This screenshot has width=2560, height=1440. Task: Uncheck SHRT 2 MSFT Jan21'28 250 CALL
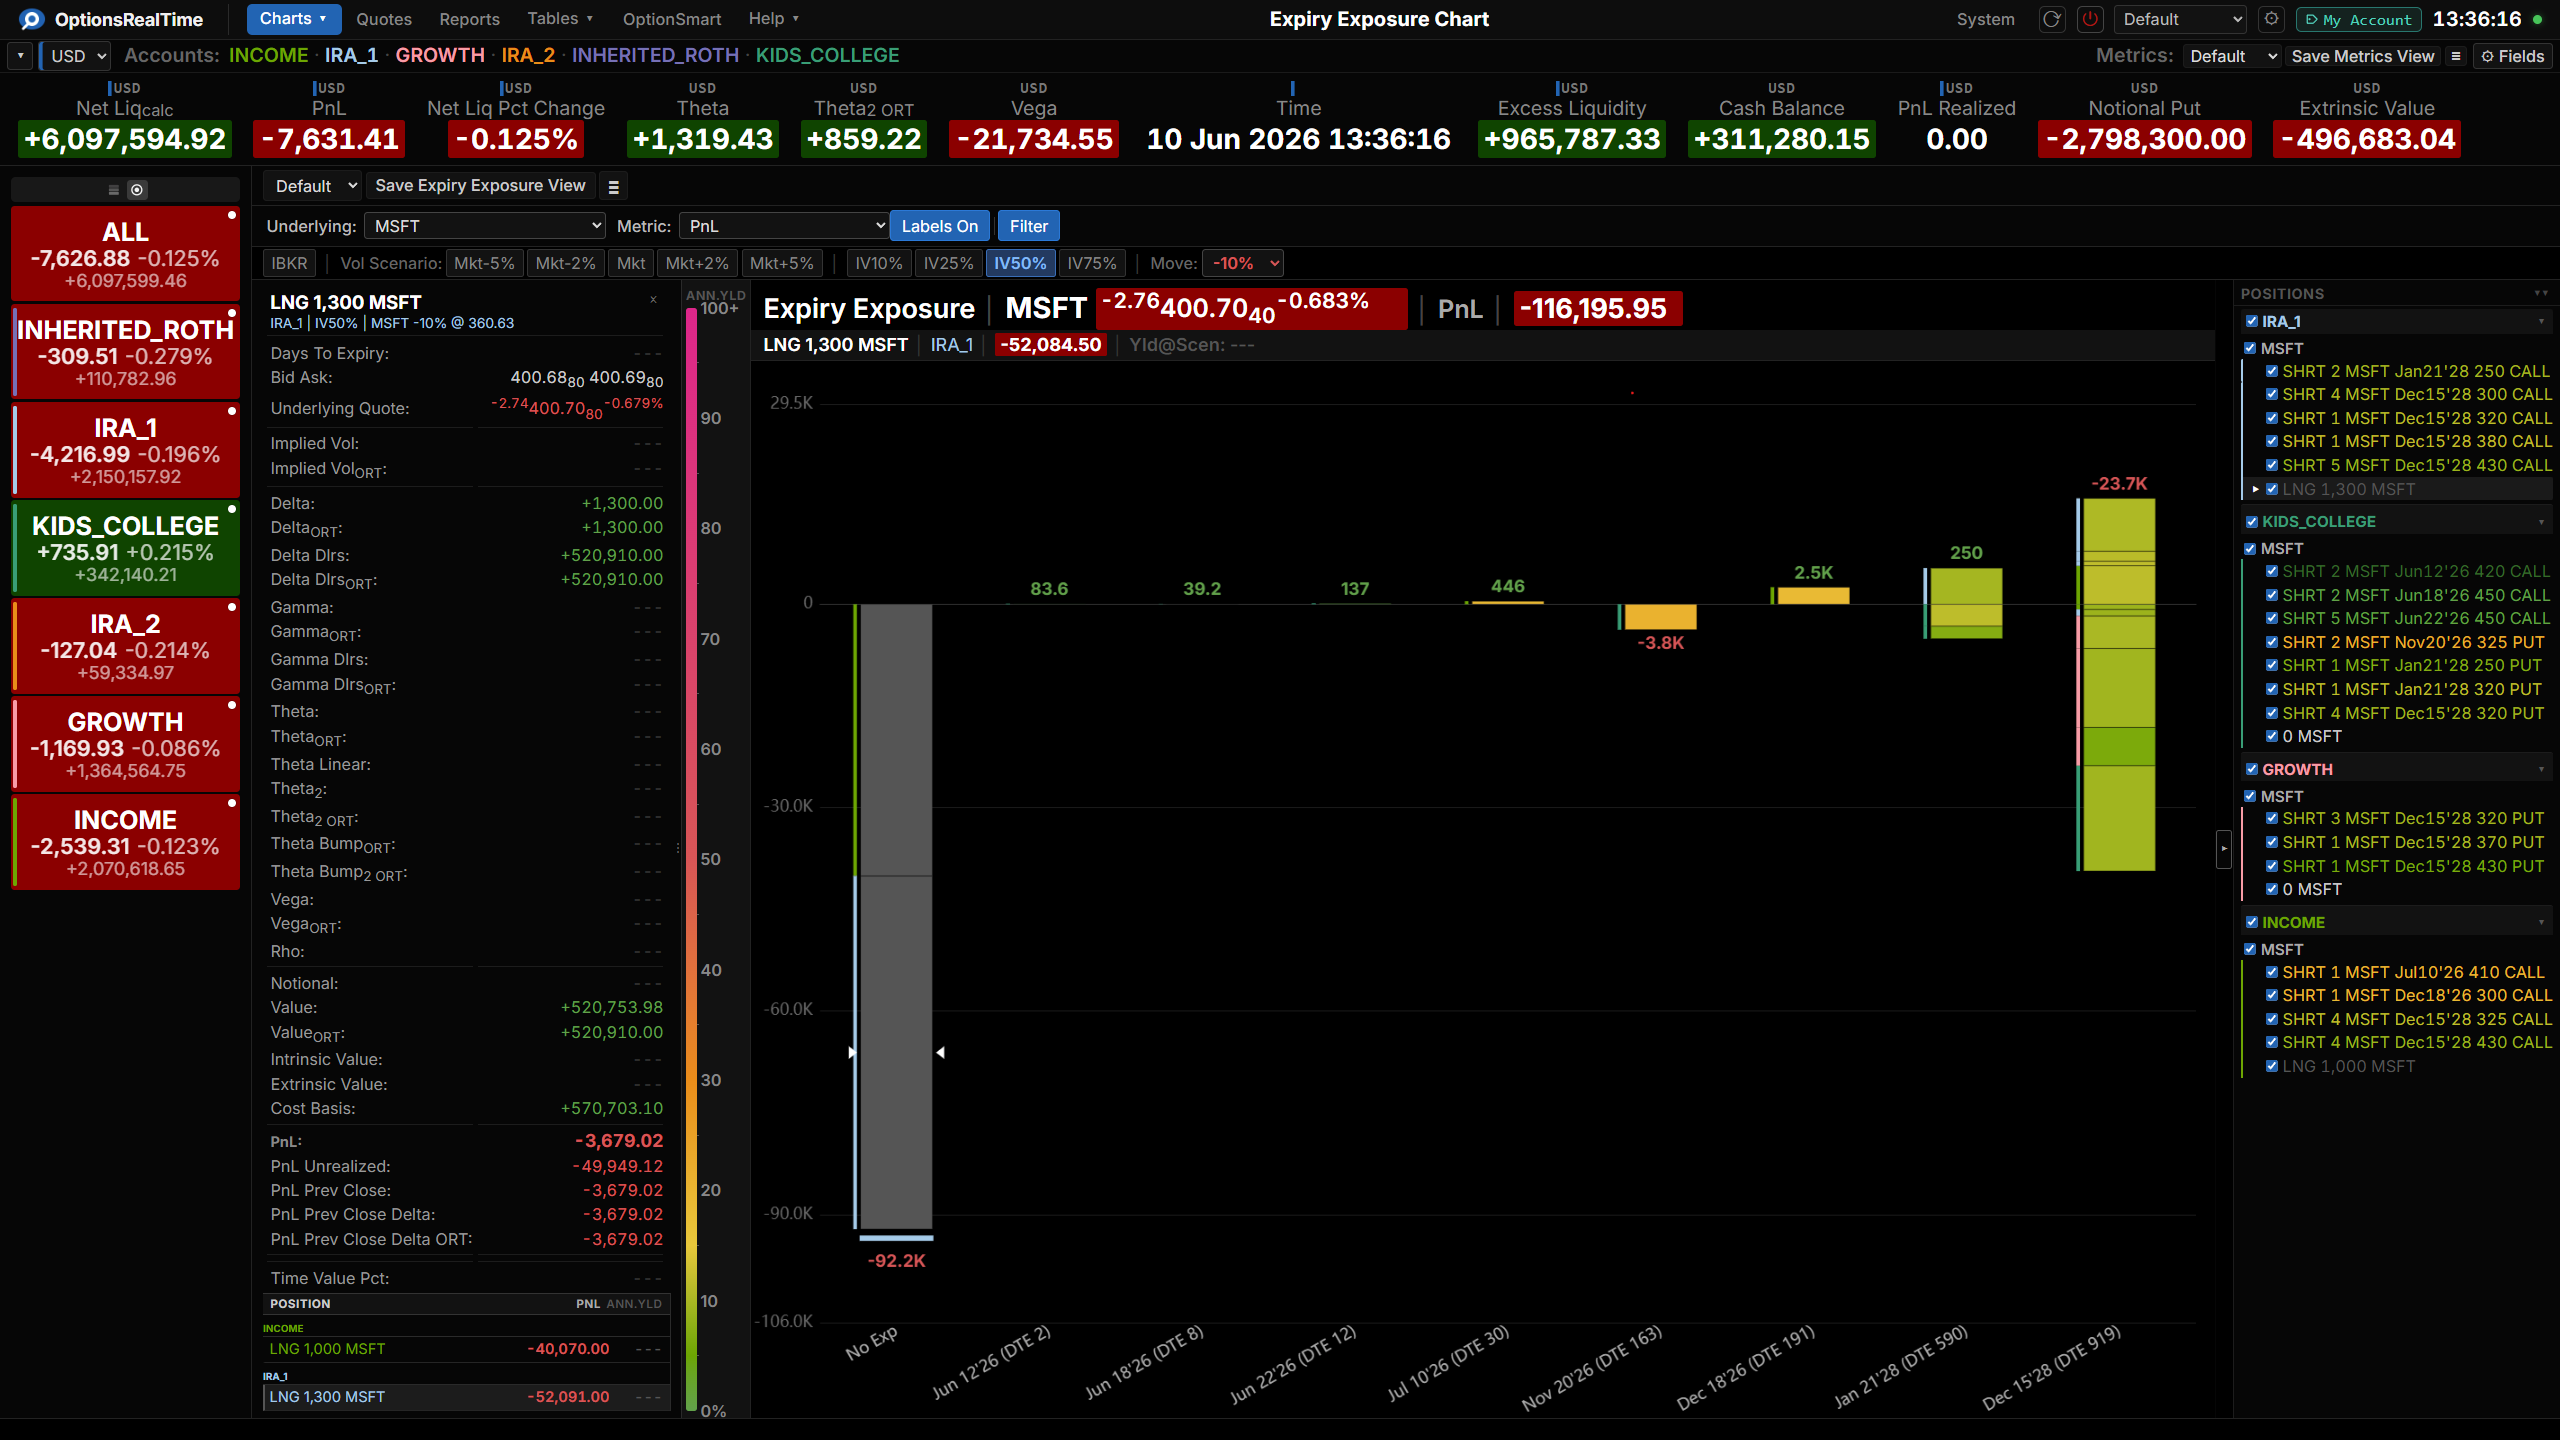tap(2271, 371)
